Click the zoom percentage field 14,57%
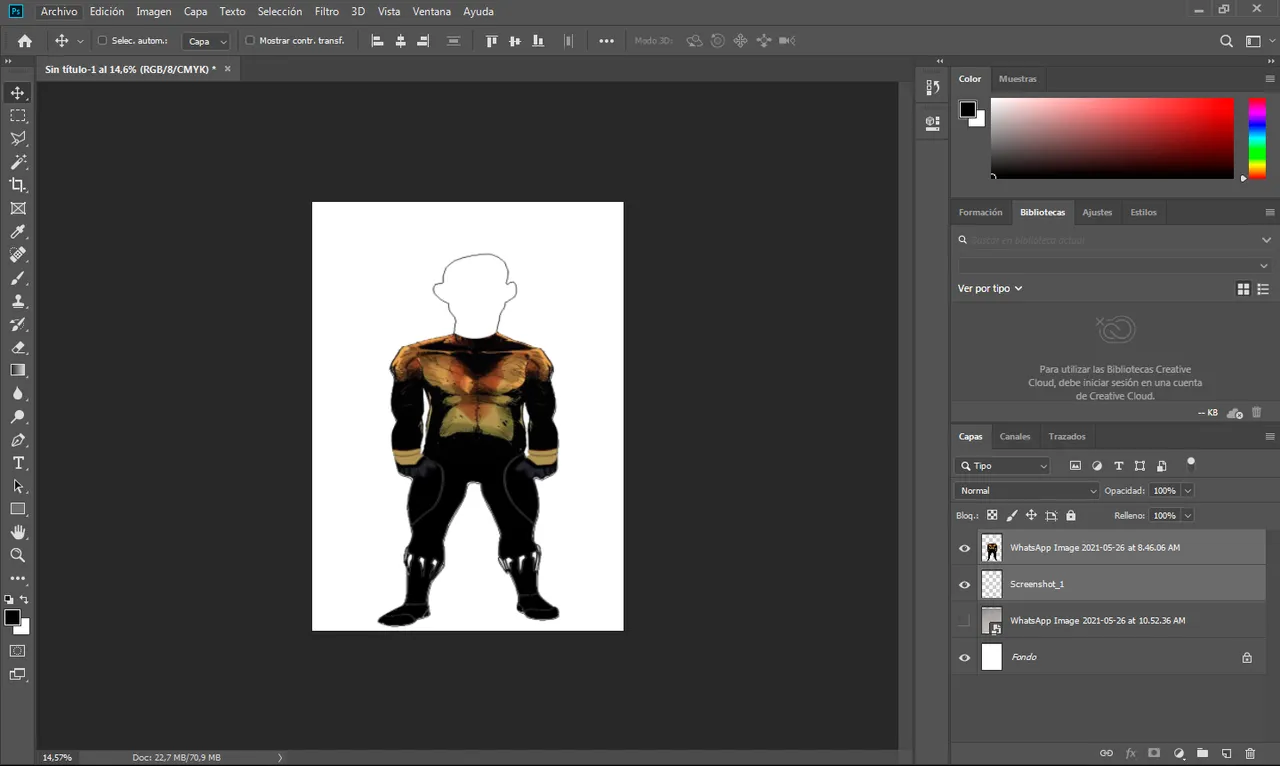Image resolution: width=1280 pixels, height=766 pixels. (57, 758)
